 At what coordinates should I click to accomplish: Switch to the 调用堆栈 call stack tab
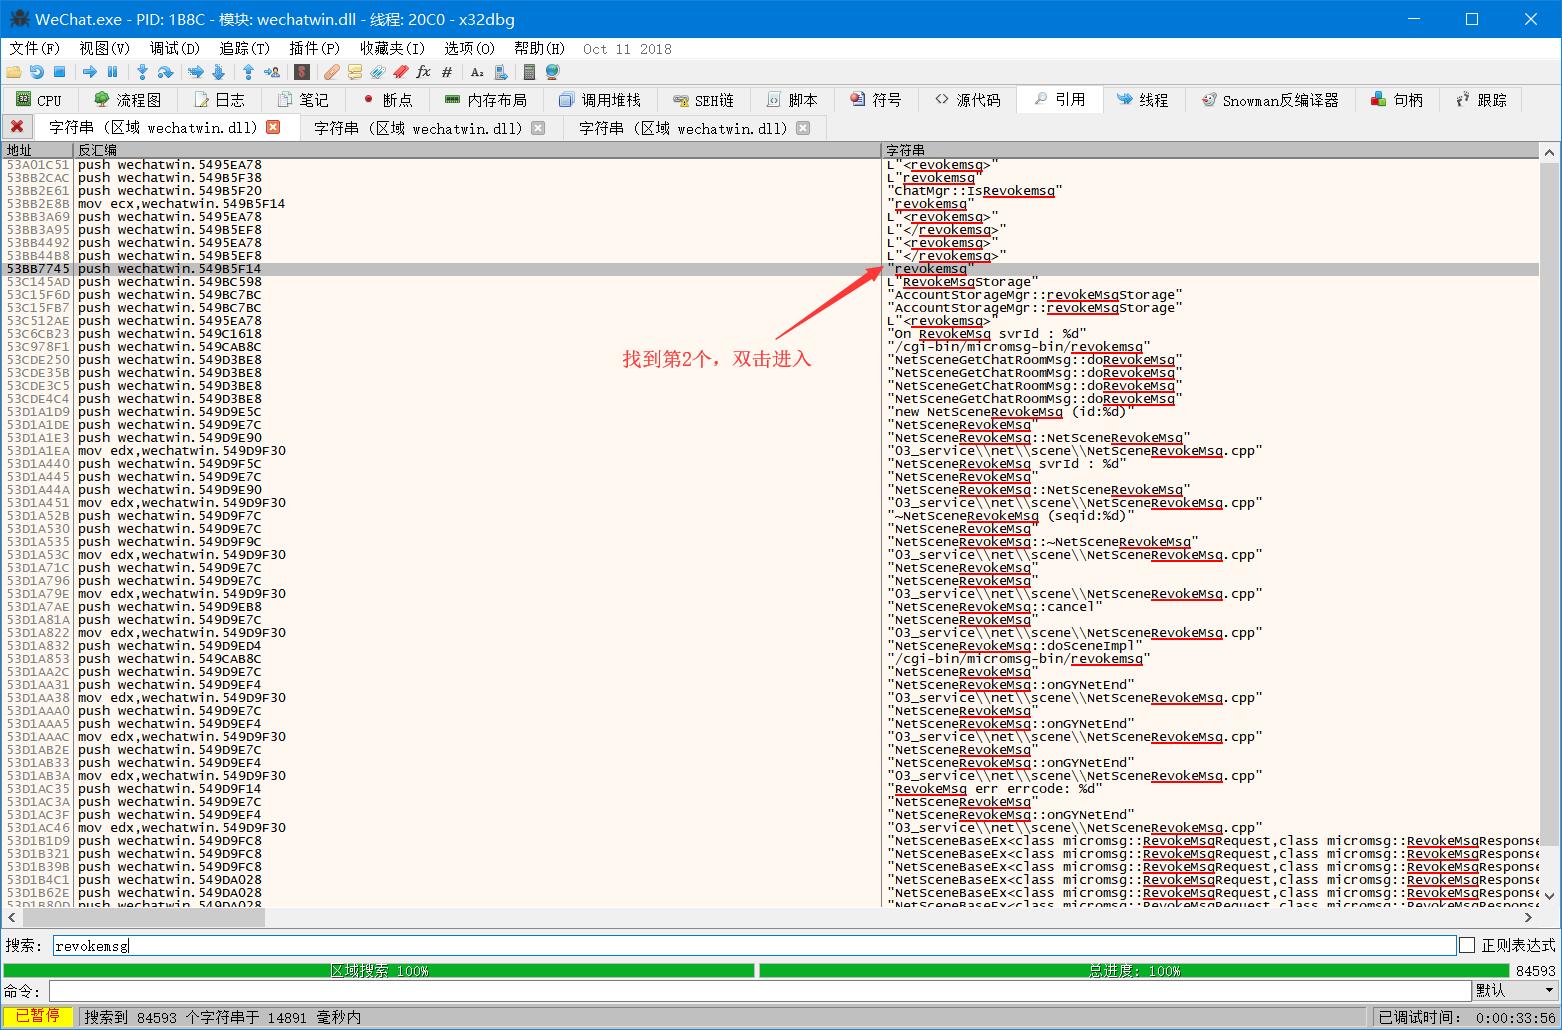point(600,100)
